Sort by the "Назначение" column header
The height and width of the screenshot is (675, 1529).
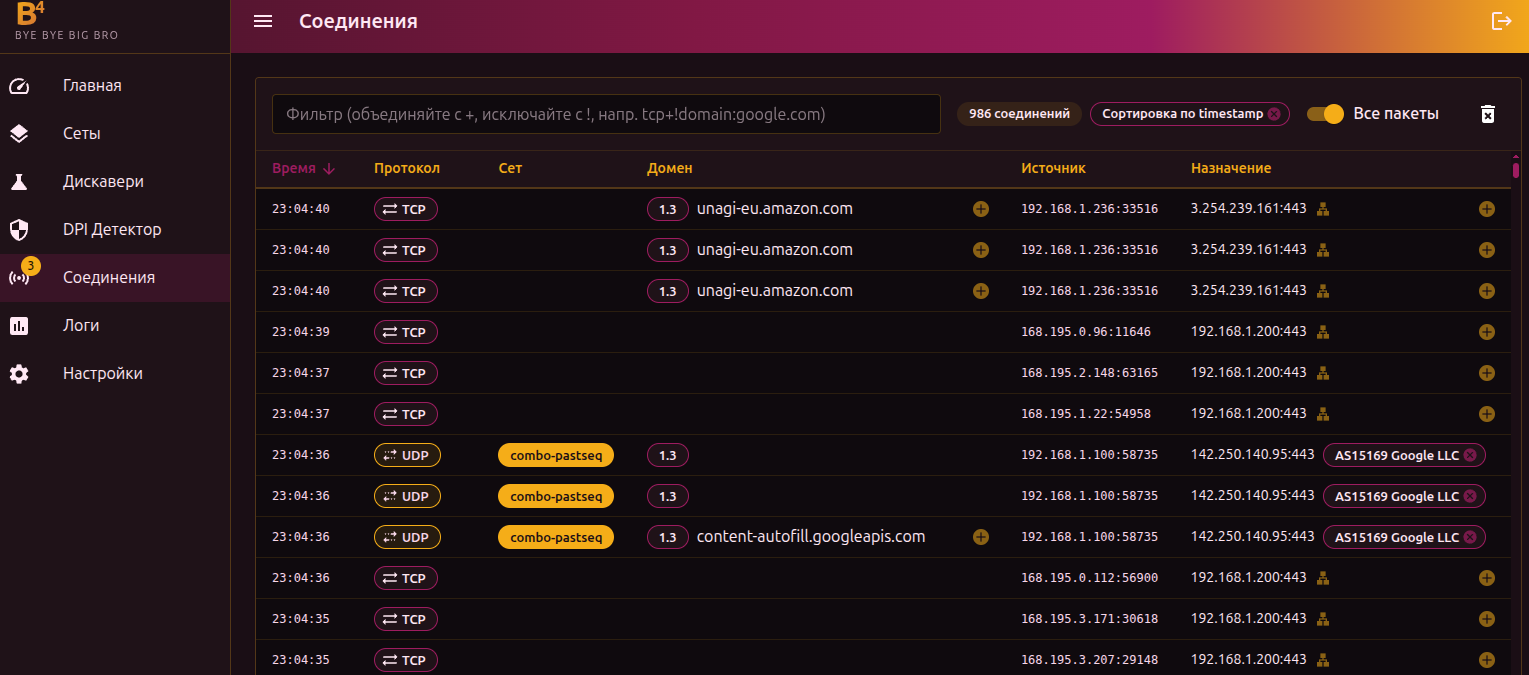coord(1230,169)
